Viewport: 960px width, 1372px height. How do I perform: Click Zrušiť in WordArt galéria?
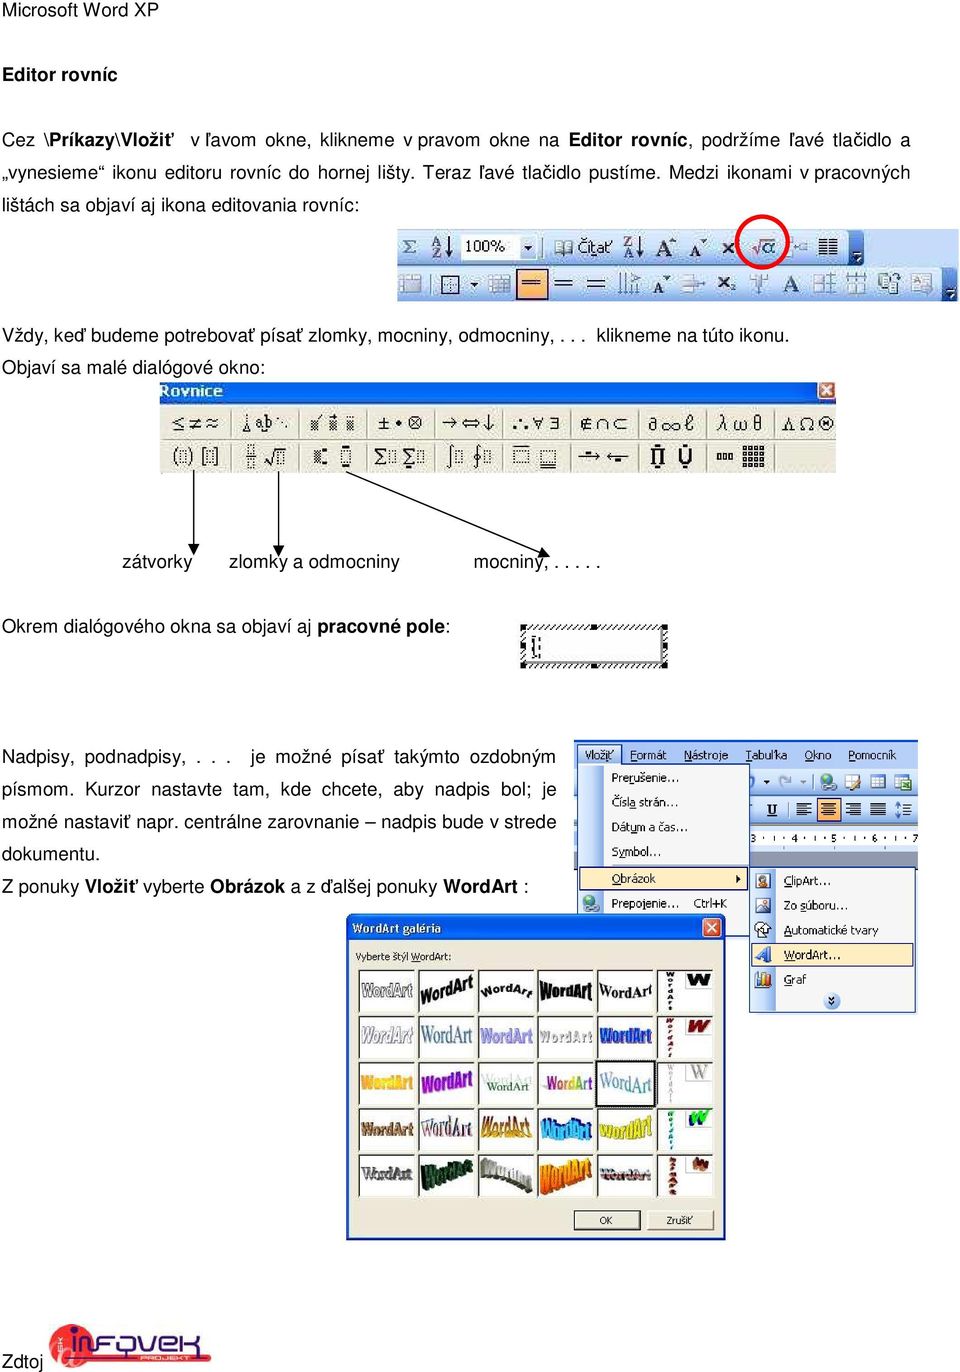pyautogui.click(x=680, y=1220)
